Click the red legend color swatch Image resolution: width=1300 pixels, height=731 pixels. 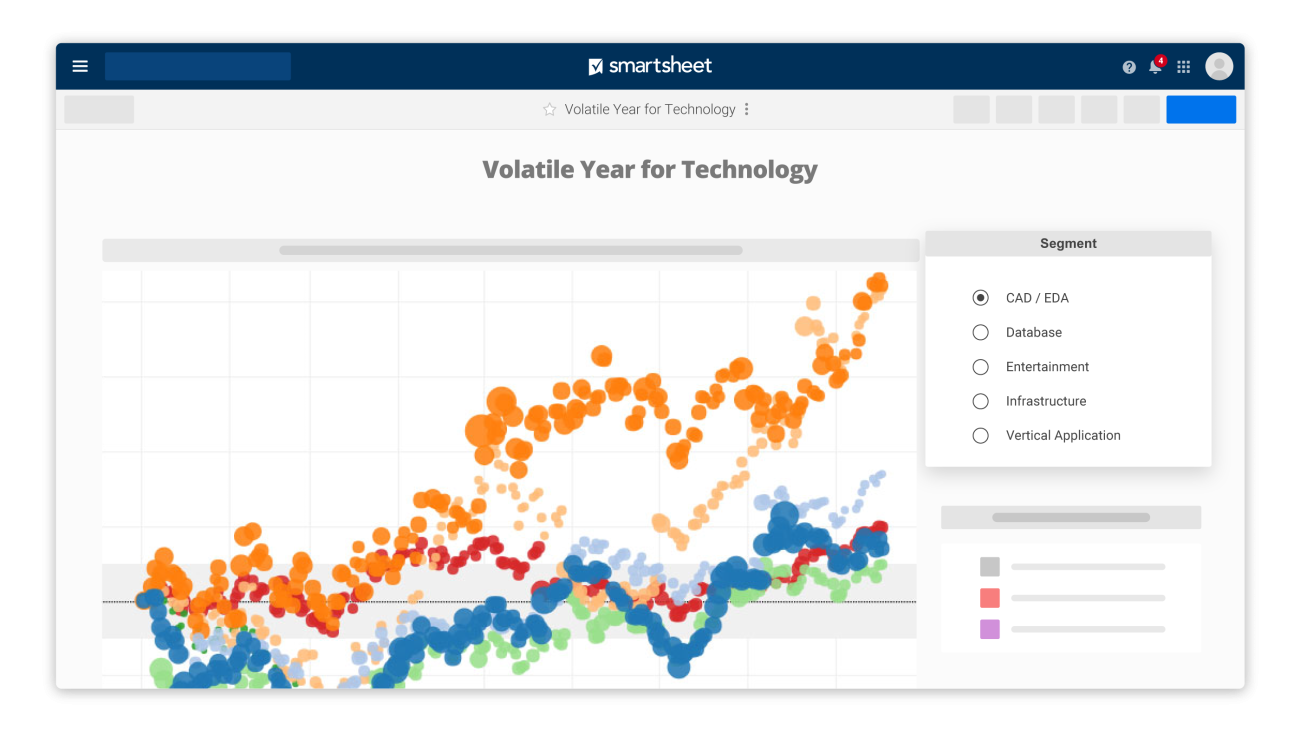[x=989, y=597]
